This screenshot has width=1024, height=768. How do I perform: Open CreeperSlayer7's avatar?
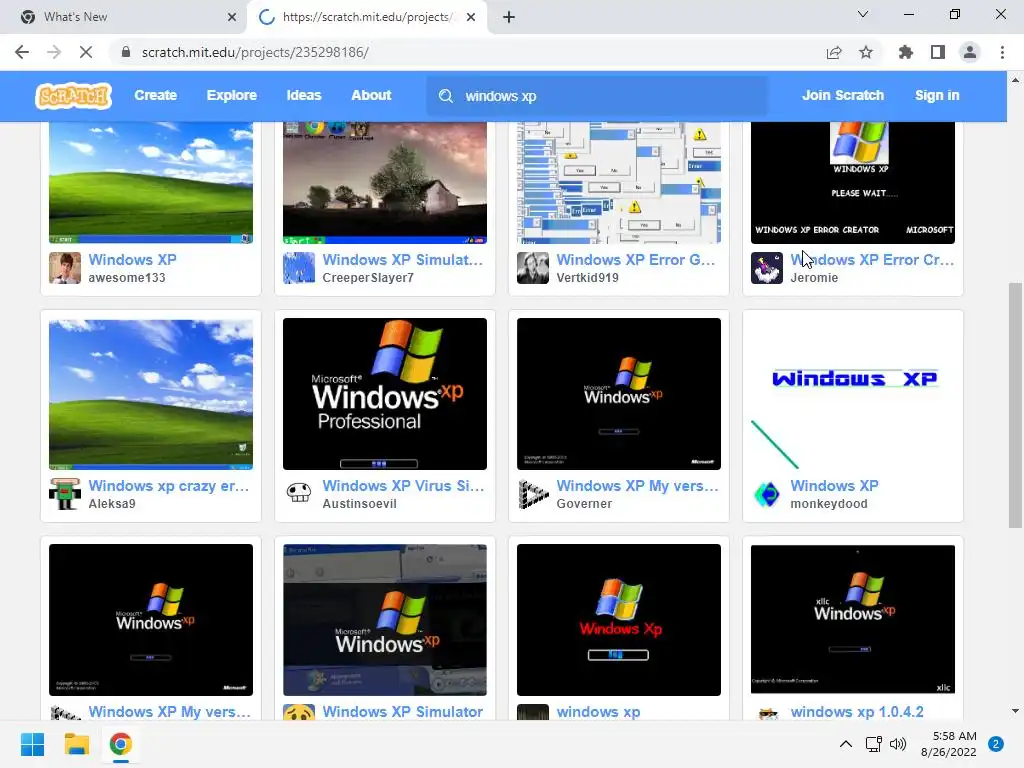click(299, 268)
